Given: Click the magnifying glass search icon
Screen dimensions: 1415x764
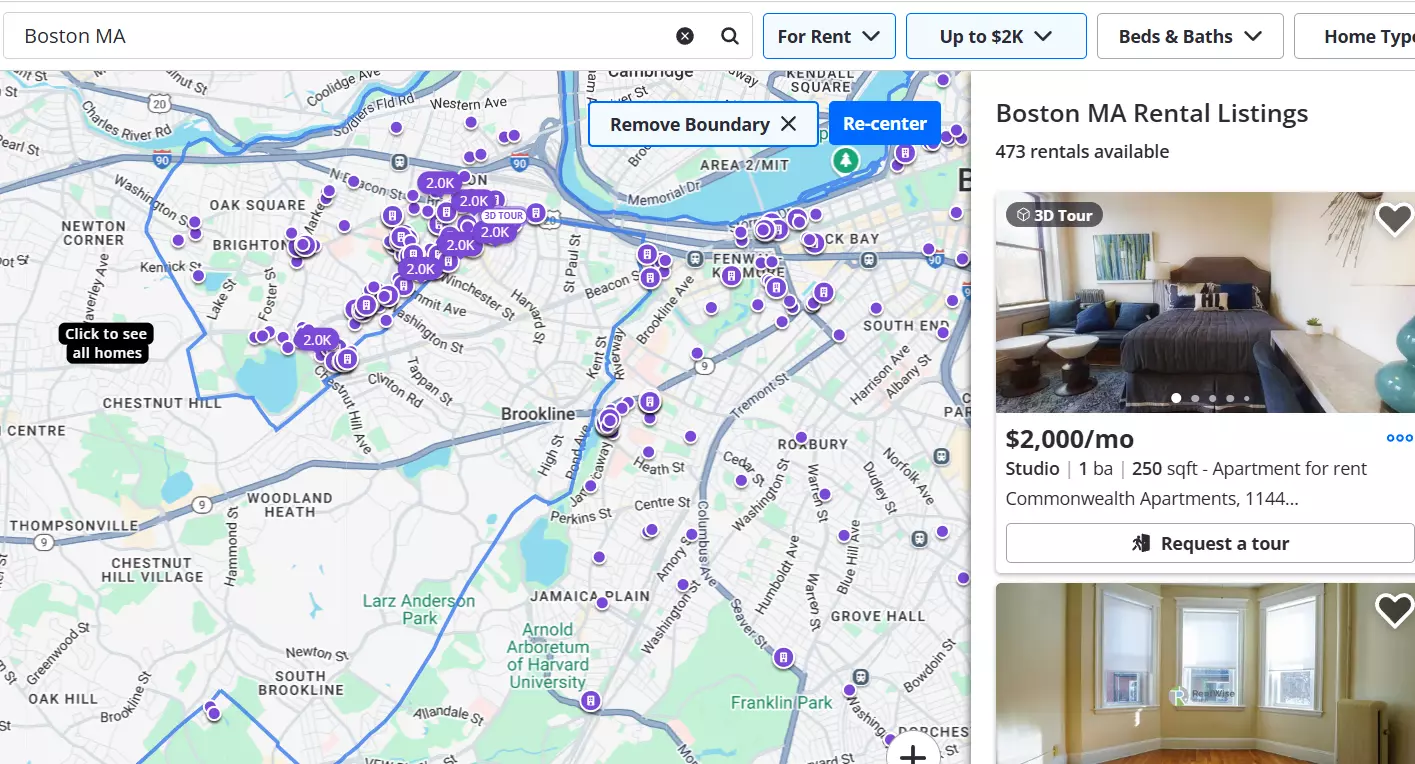Looking at the screenshot, I should [730, 36].
